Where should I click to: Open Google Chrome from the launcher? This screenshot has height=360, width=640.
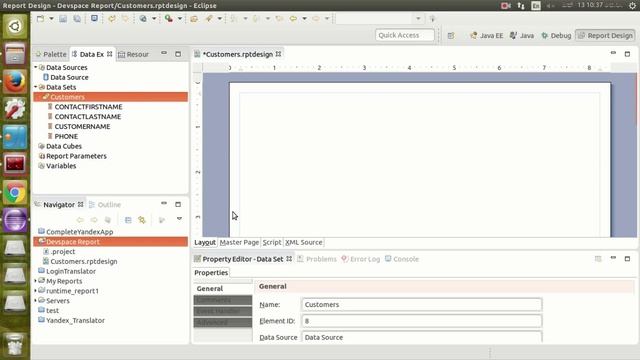[x=15, y=193]
